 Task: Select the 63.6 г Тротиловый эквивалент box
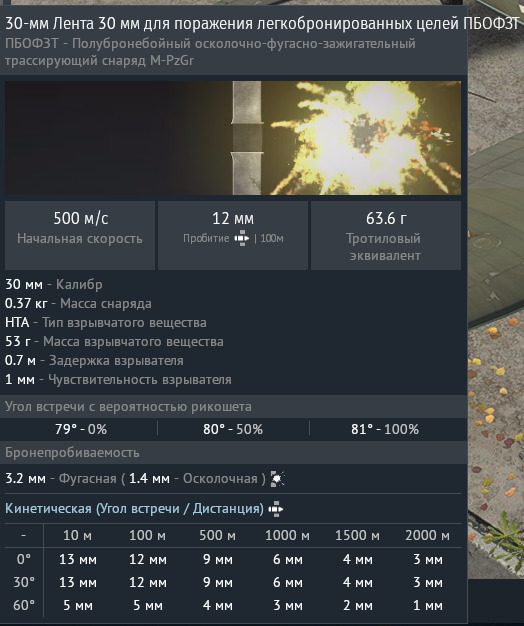[386, 235]
